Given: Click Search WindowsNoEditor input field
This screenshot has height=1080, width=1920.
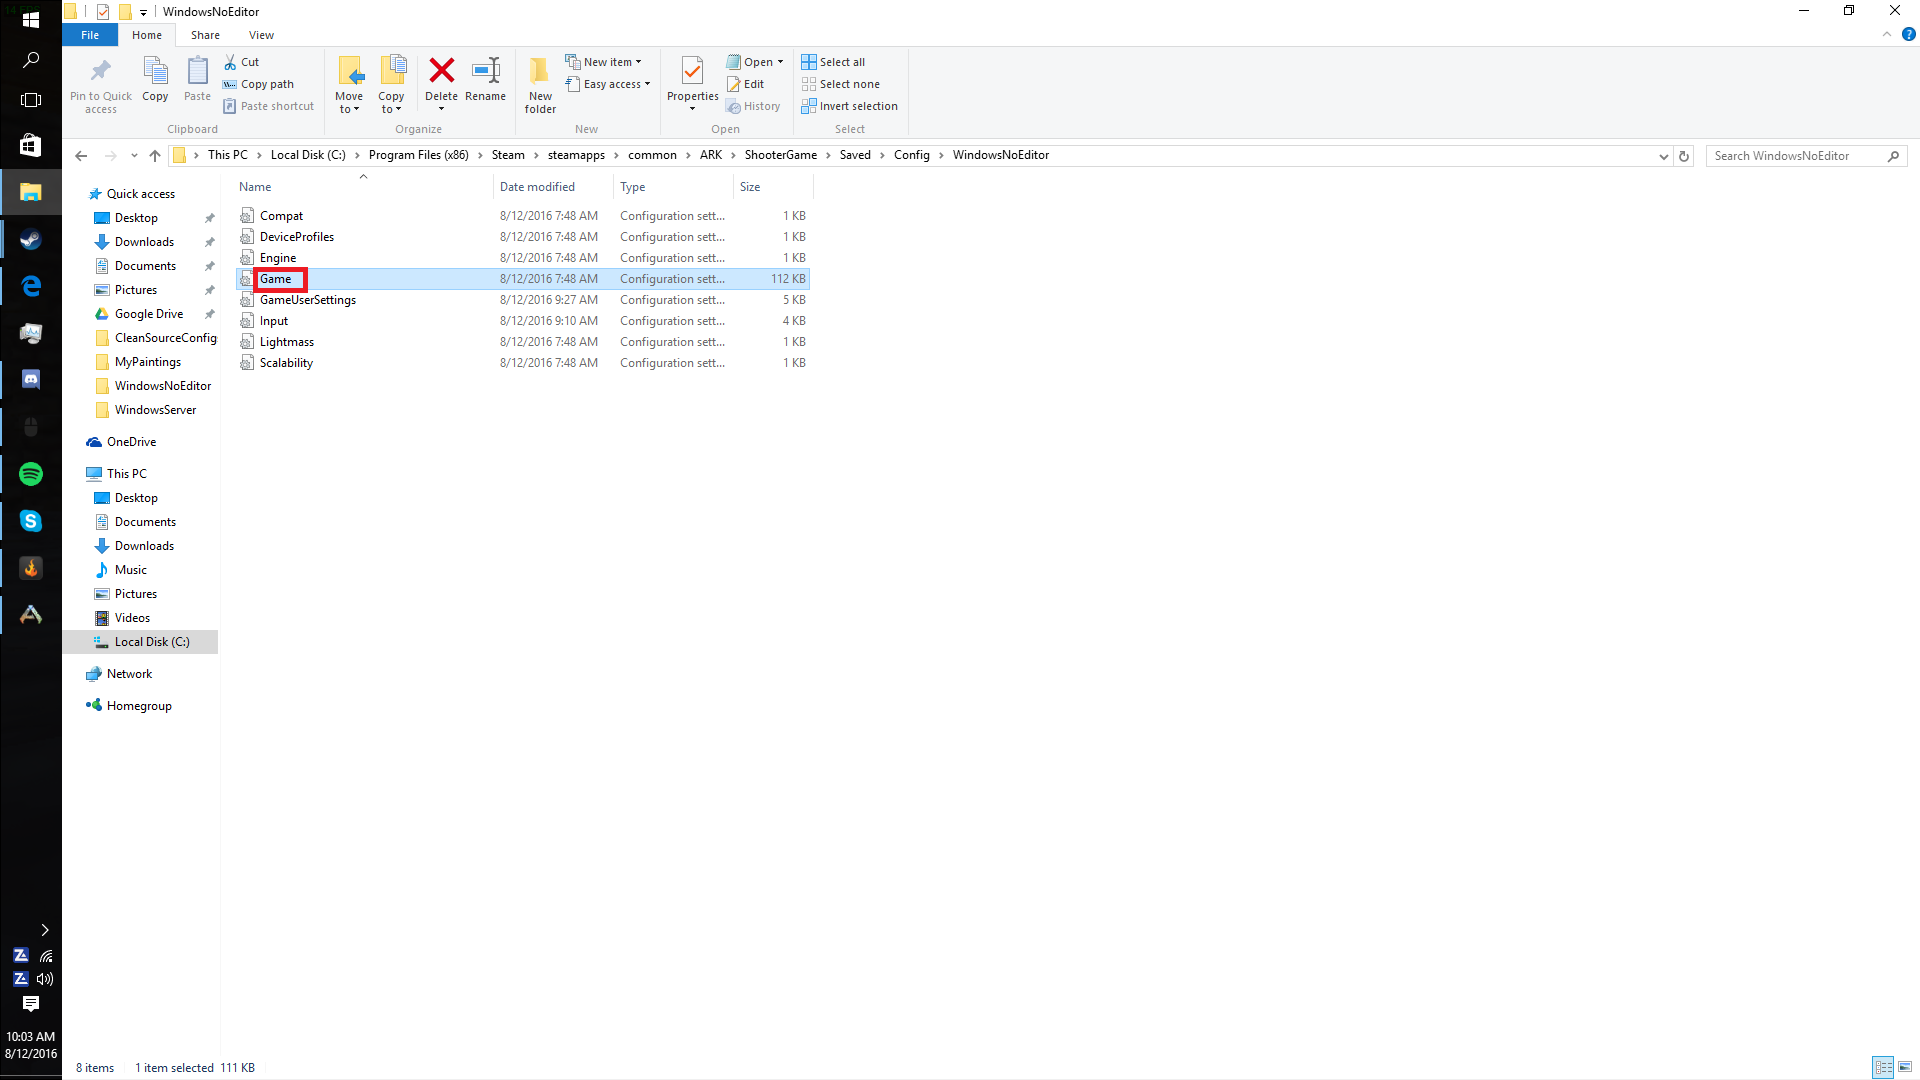Looking at the screenshot, I should (1795, 156).
